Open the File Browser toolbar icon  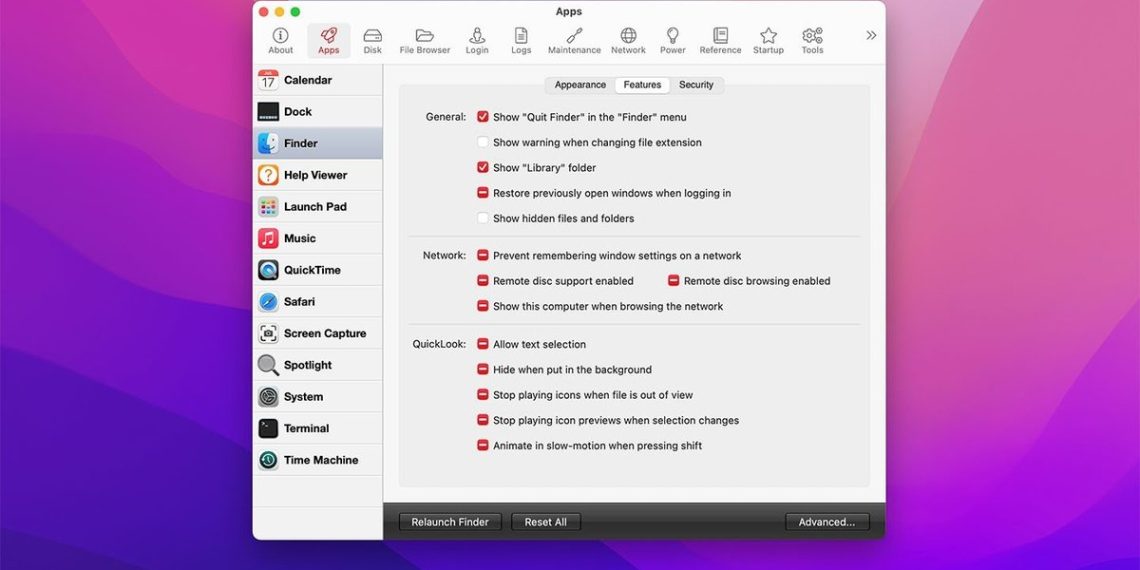tap(425, 40)
